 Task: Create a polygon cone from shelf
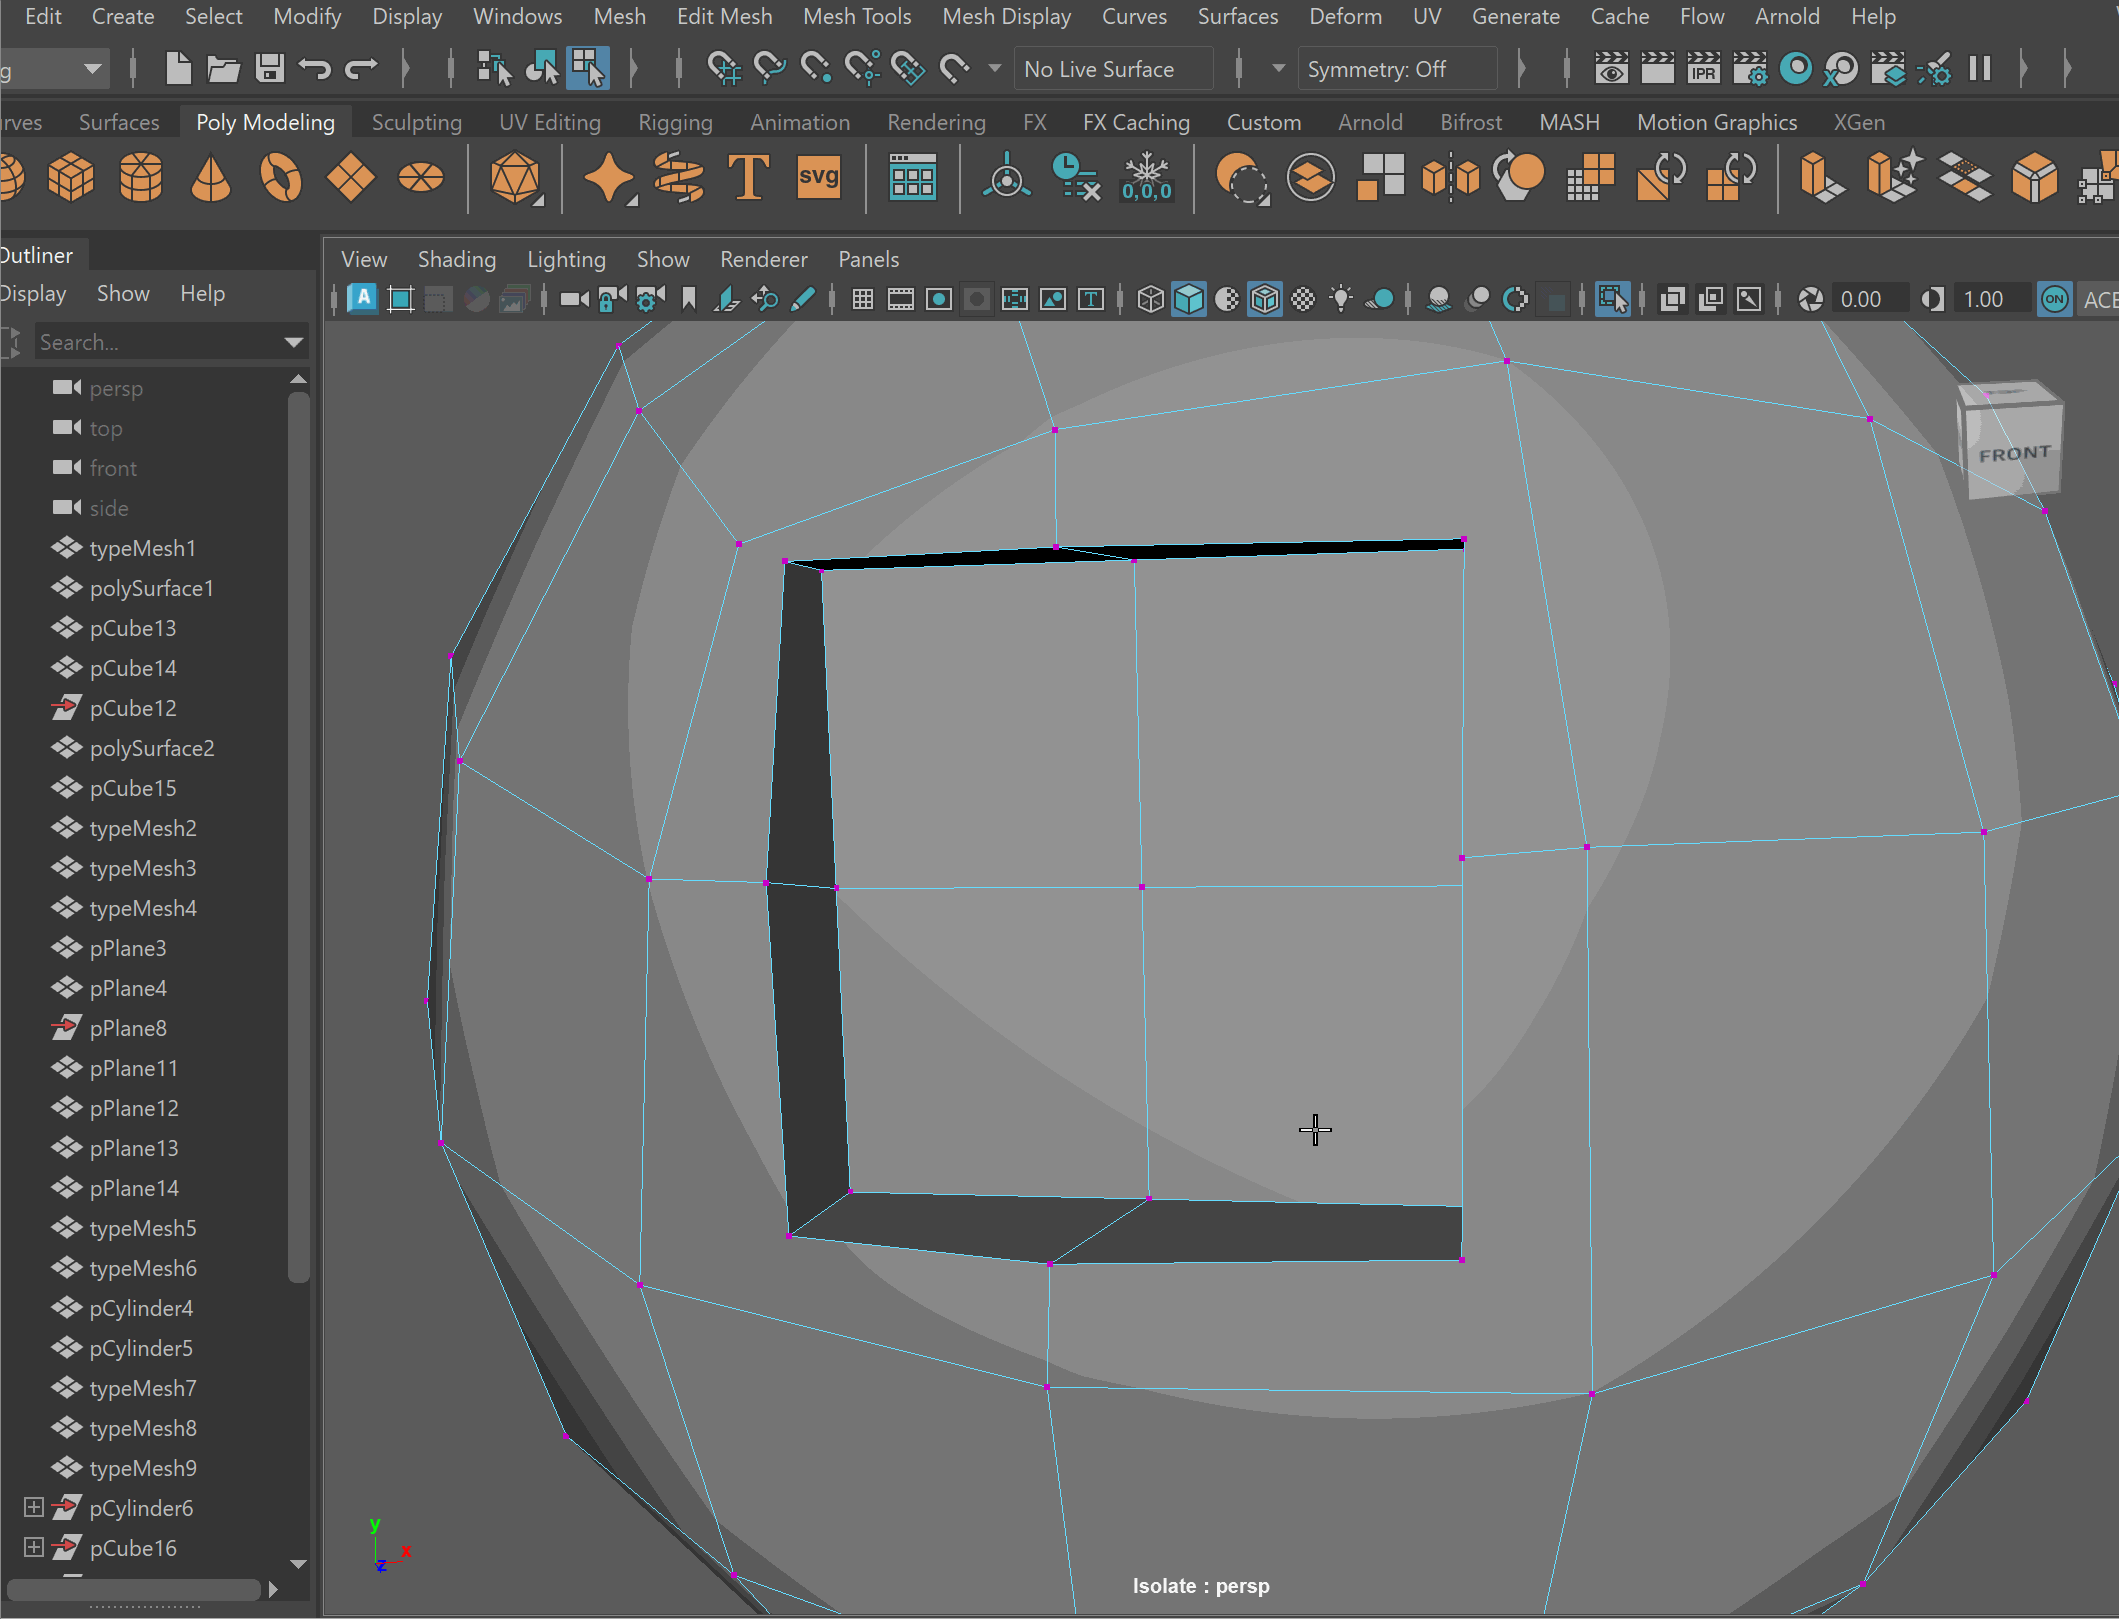click(210, 179)
